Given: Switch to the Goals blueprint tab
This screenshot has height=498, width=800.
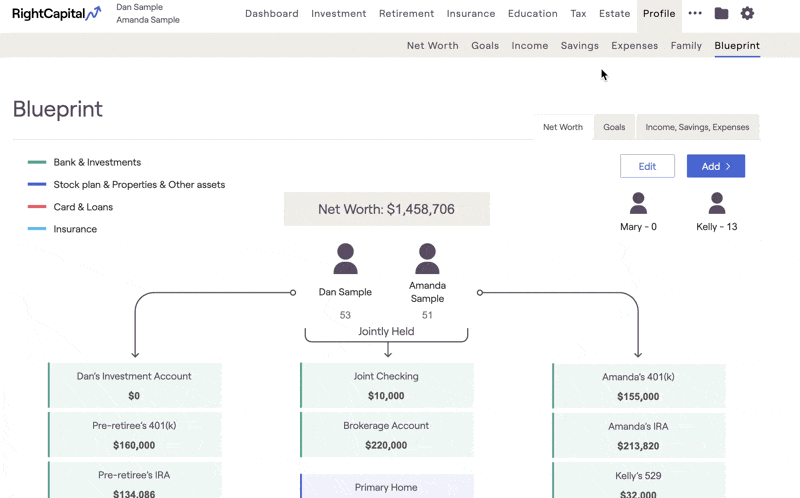Looking at the screenshot, I should click(614, 127).
